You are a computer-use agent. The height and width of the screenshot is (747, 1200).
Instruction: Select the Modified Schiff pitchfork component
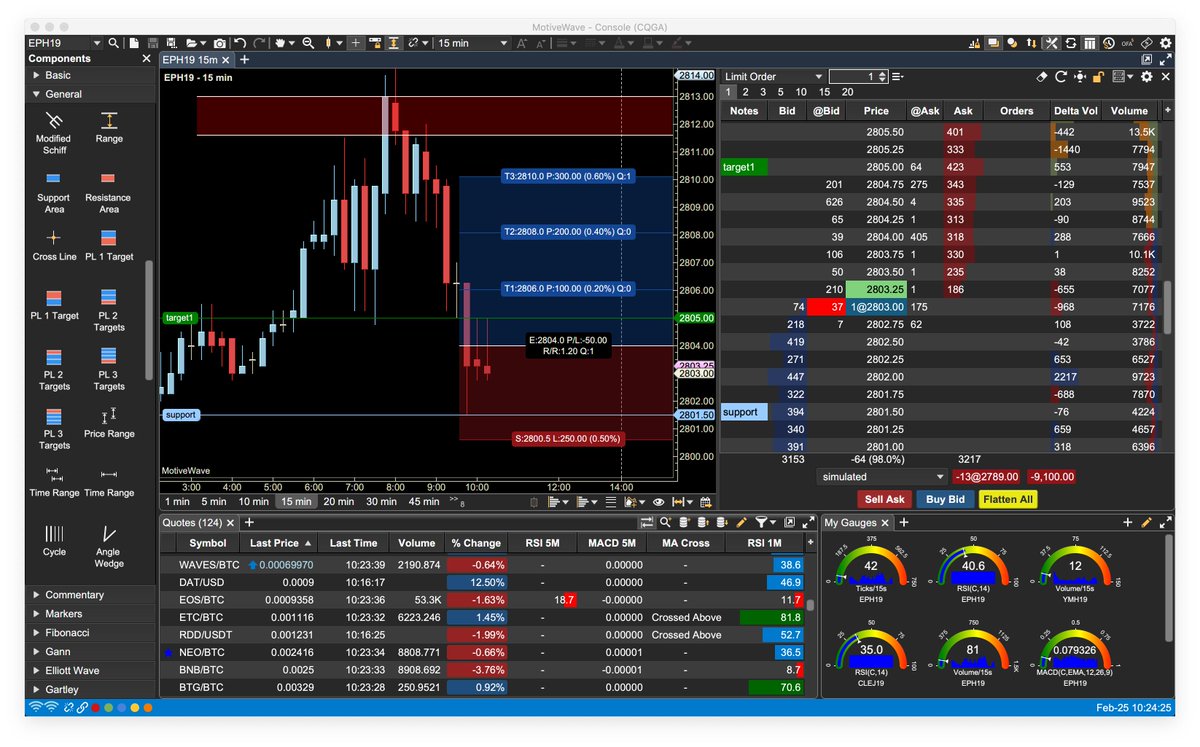(54, 133)
